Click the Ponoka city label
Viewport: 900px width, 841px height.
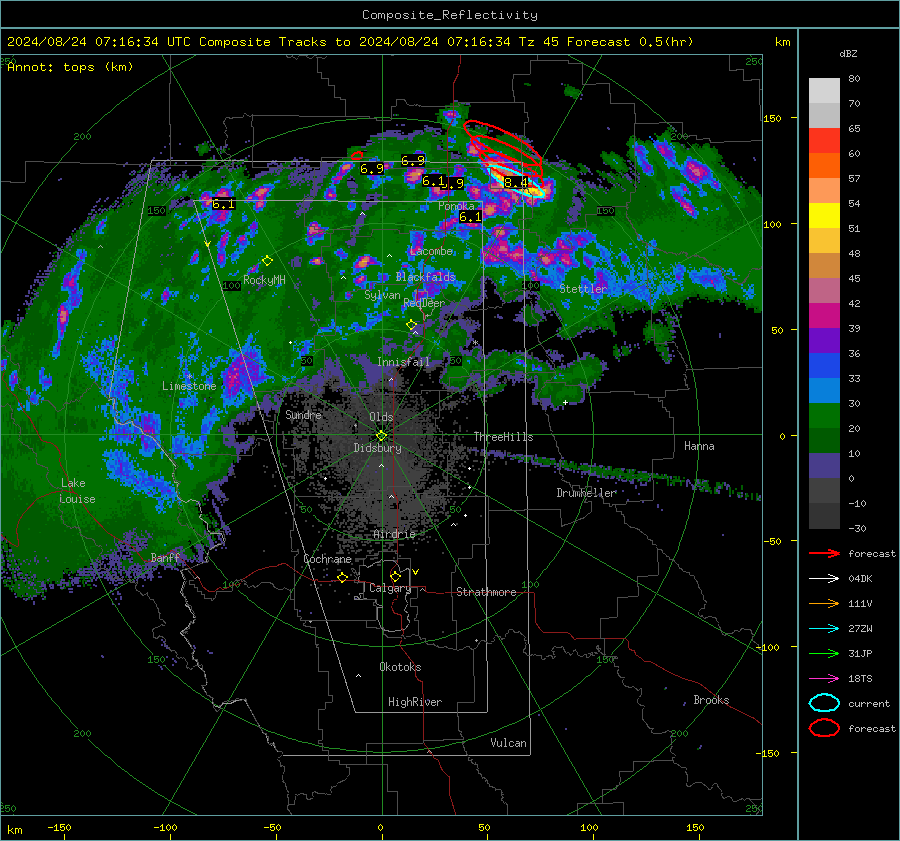coord(456,206)
